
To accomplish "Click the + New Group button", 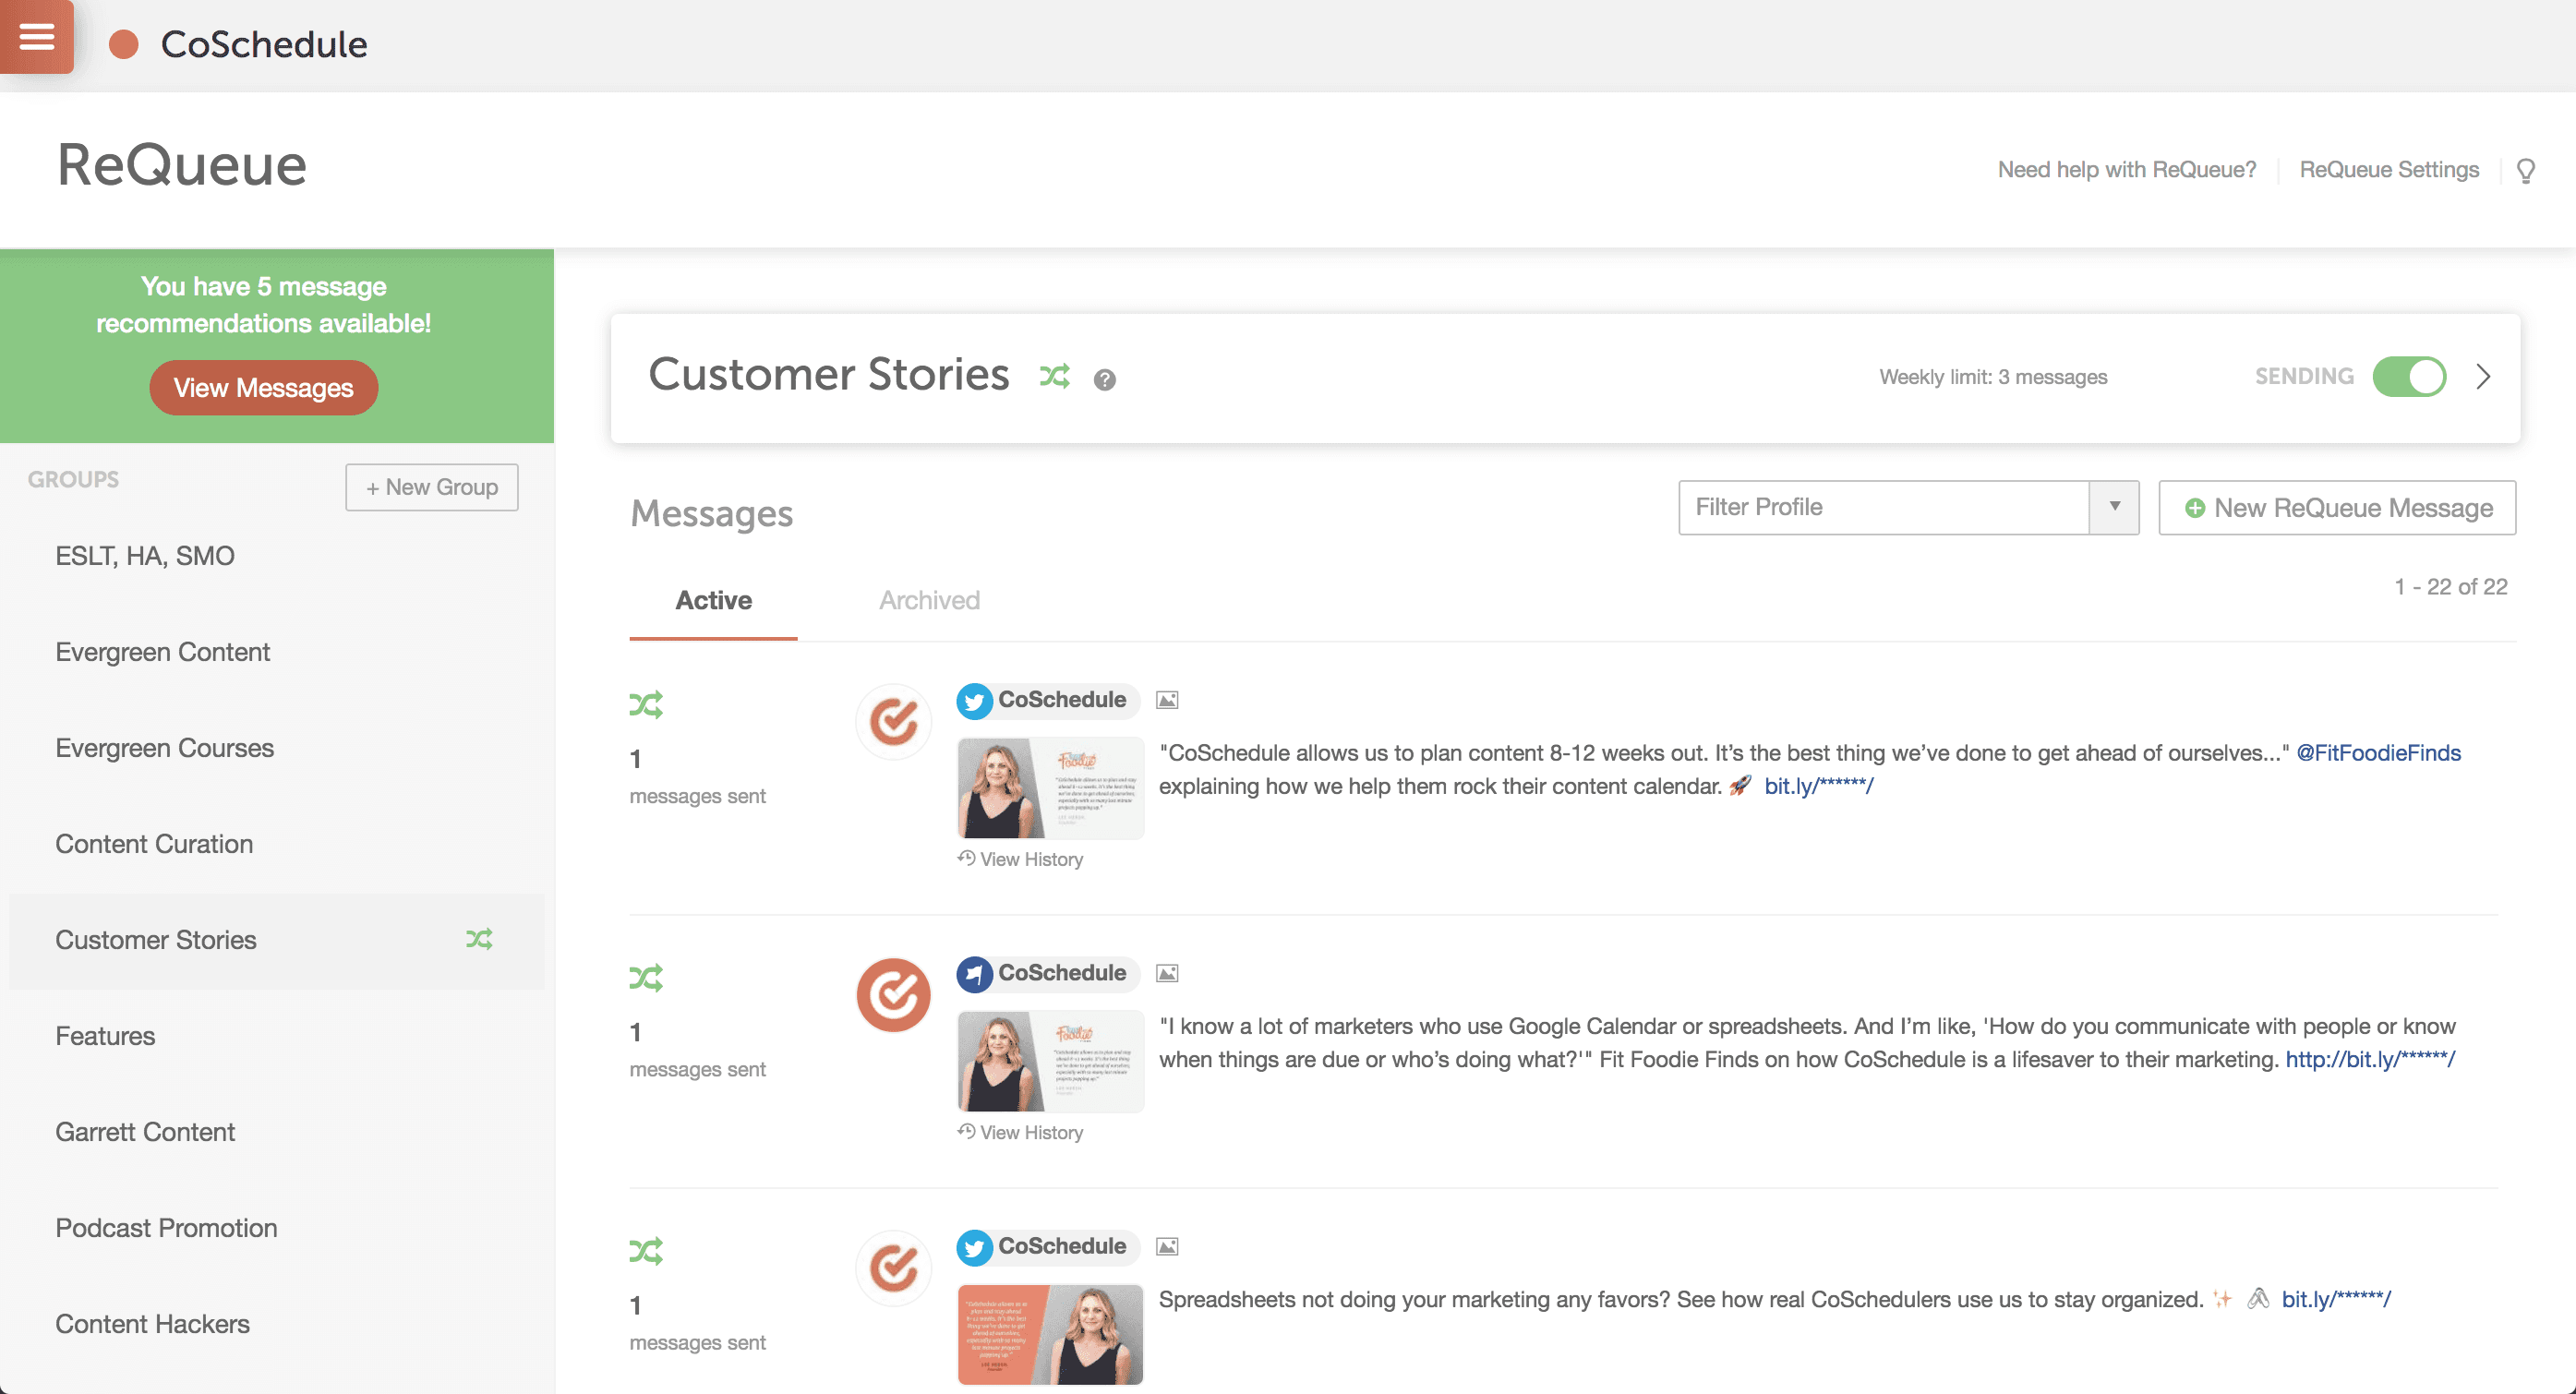I will (432, 487).
